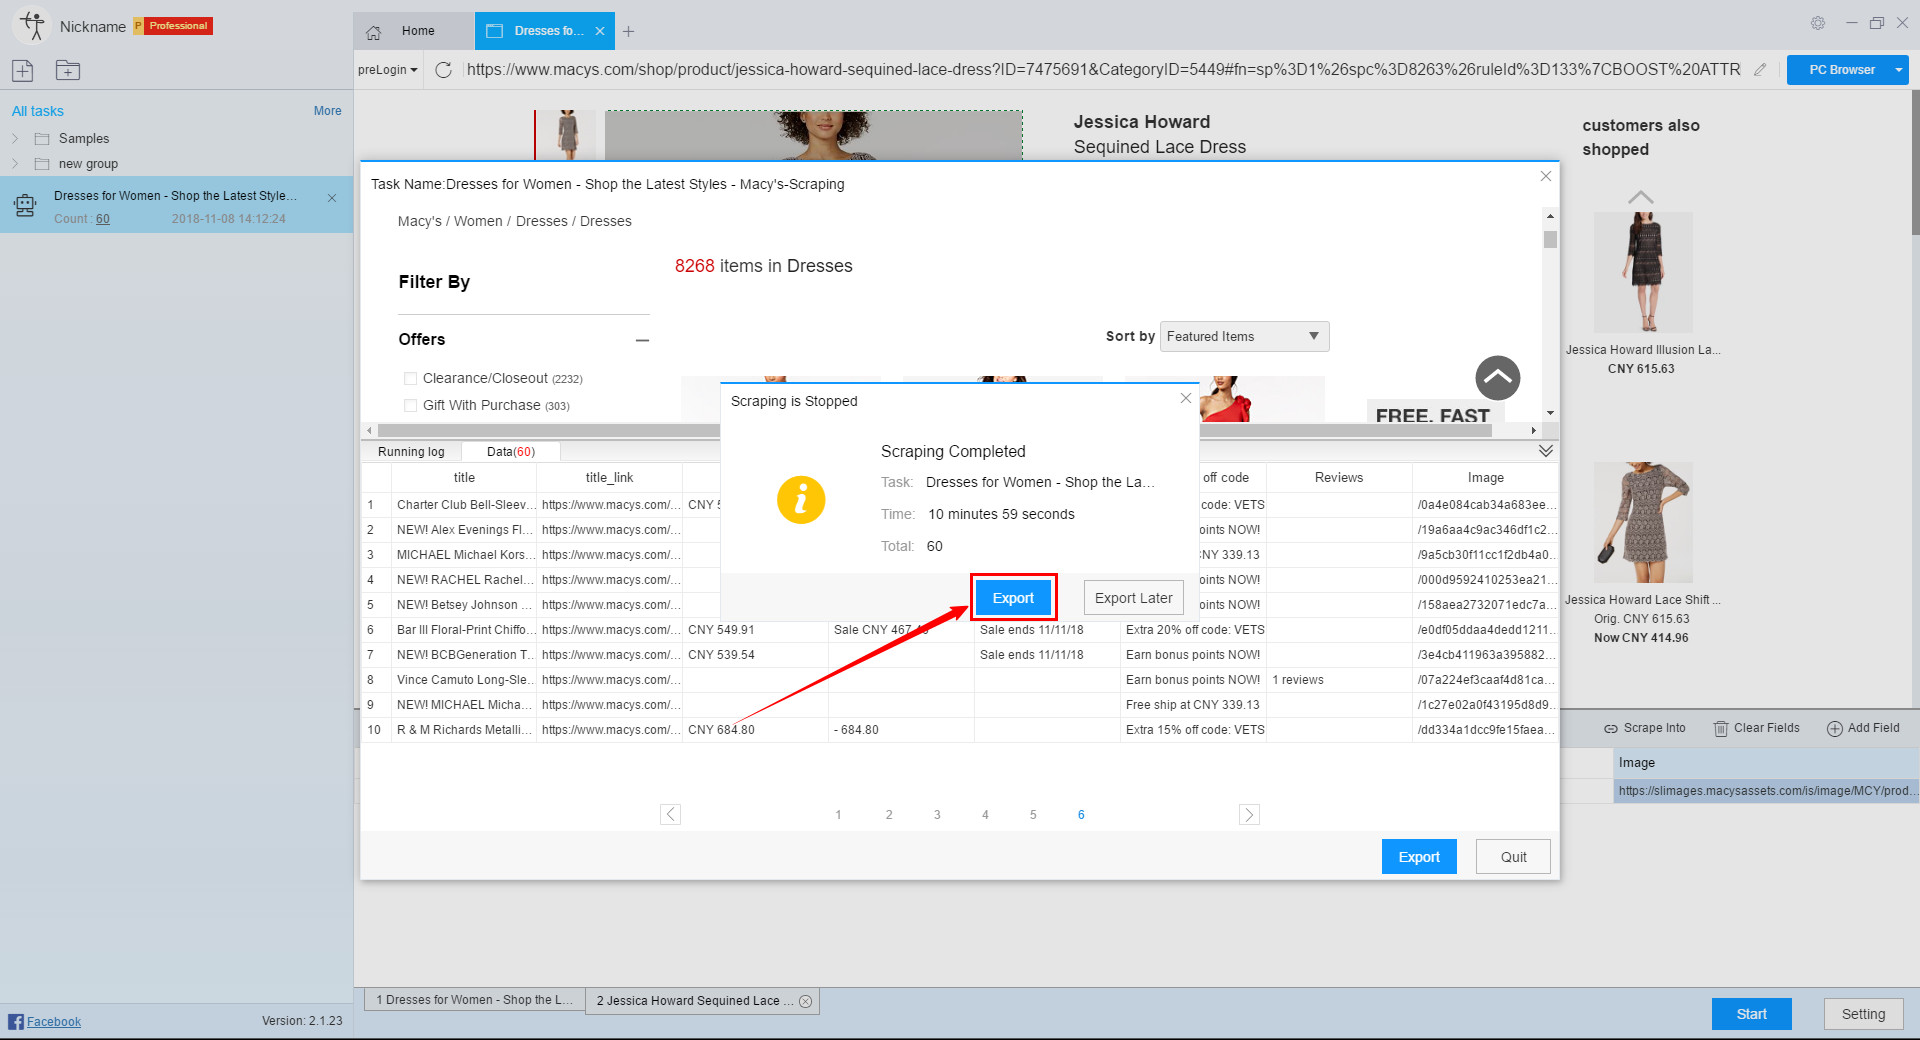Open the PC Browser dropdown arrow
The height and width of the screenshot is (1040, 1920).
(1898, 70)
